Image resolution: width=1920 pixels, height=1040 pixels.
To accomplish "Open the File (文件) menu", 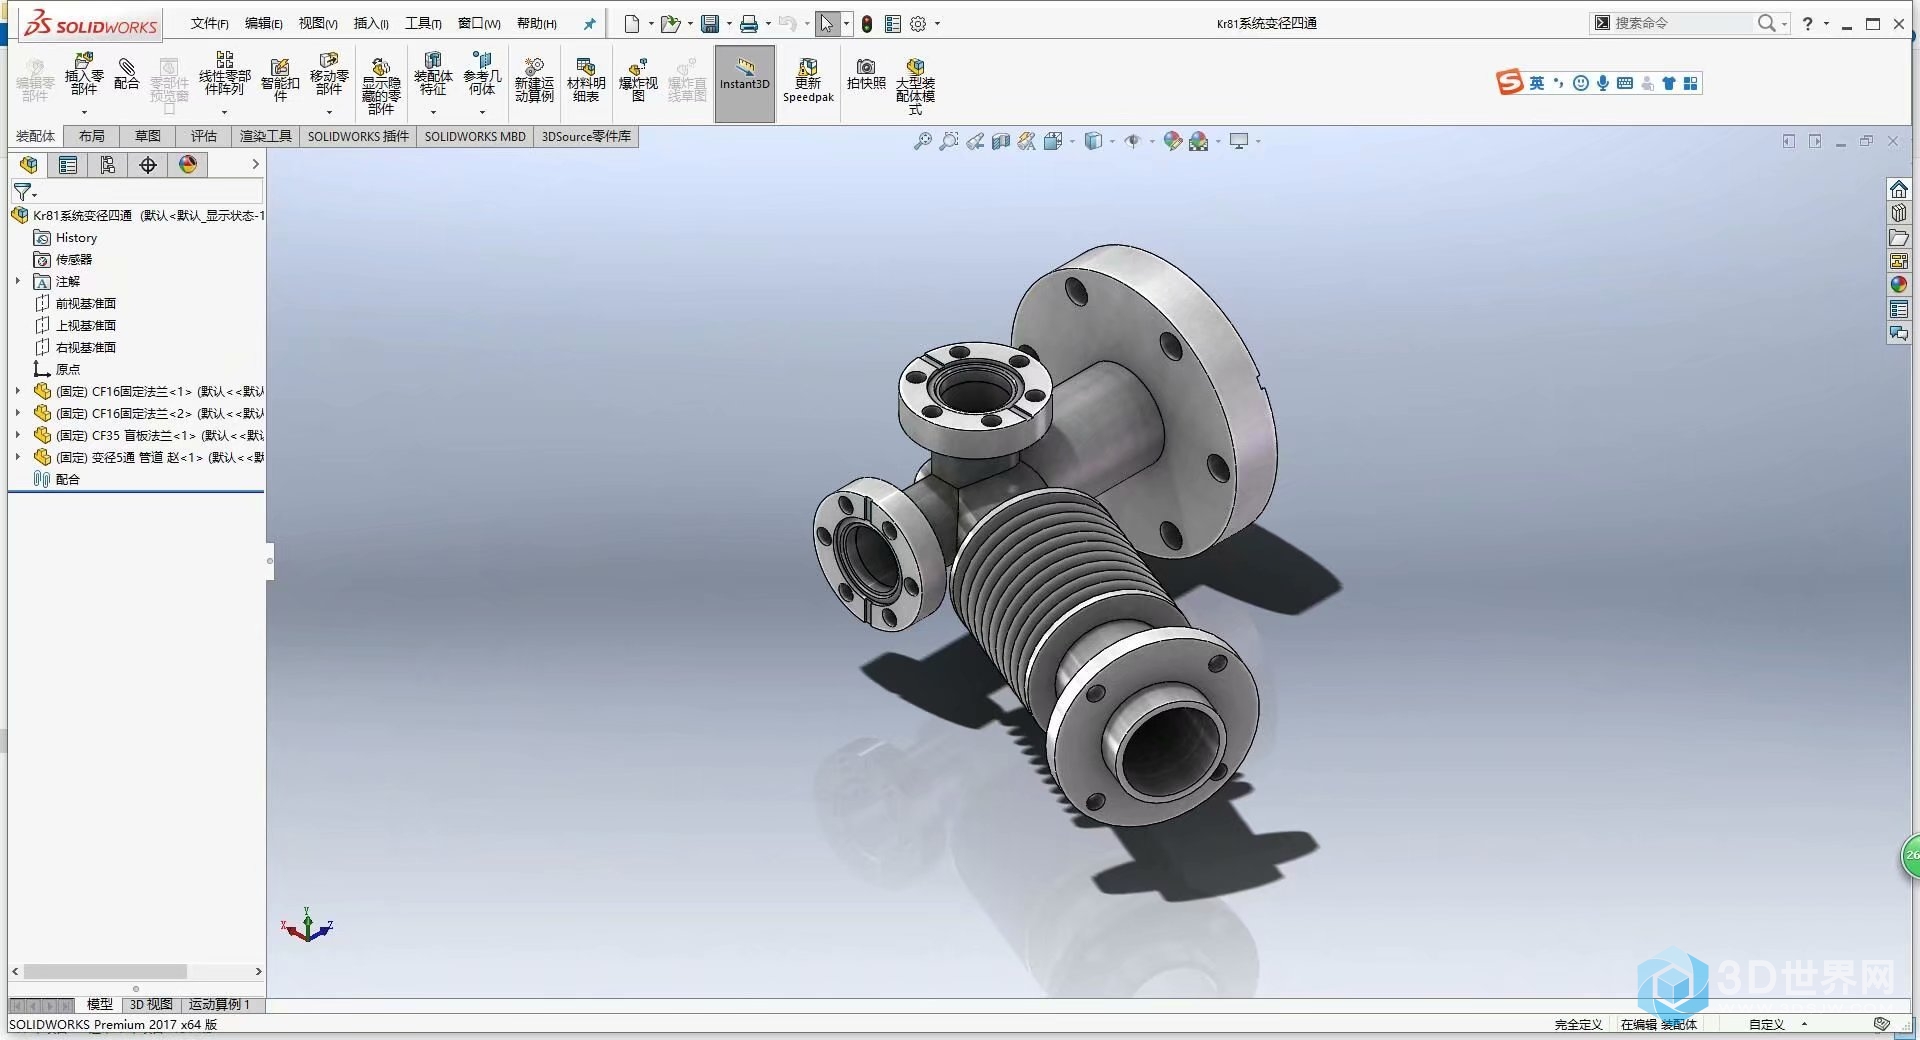I will [x=210, y=24].
